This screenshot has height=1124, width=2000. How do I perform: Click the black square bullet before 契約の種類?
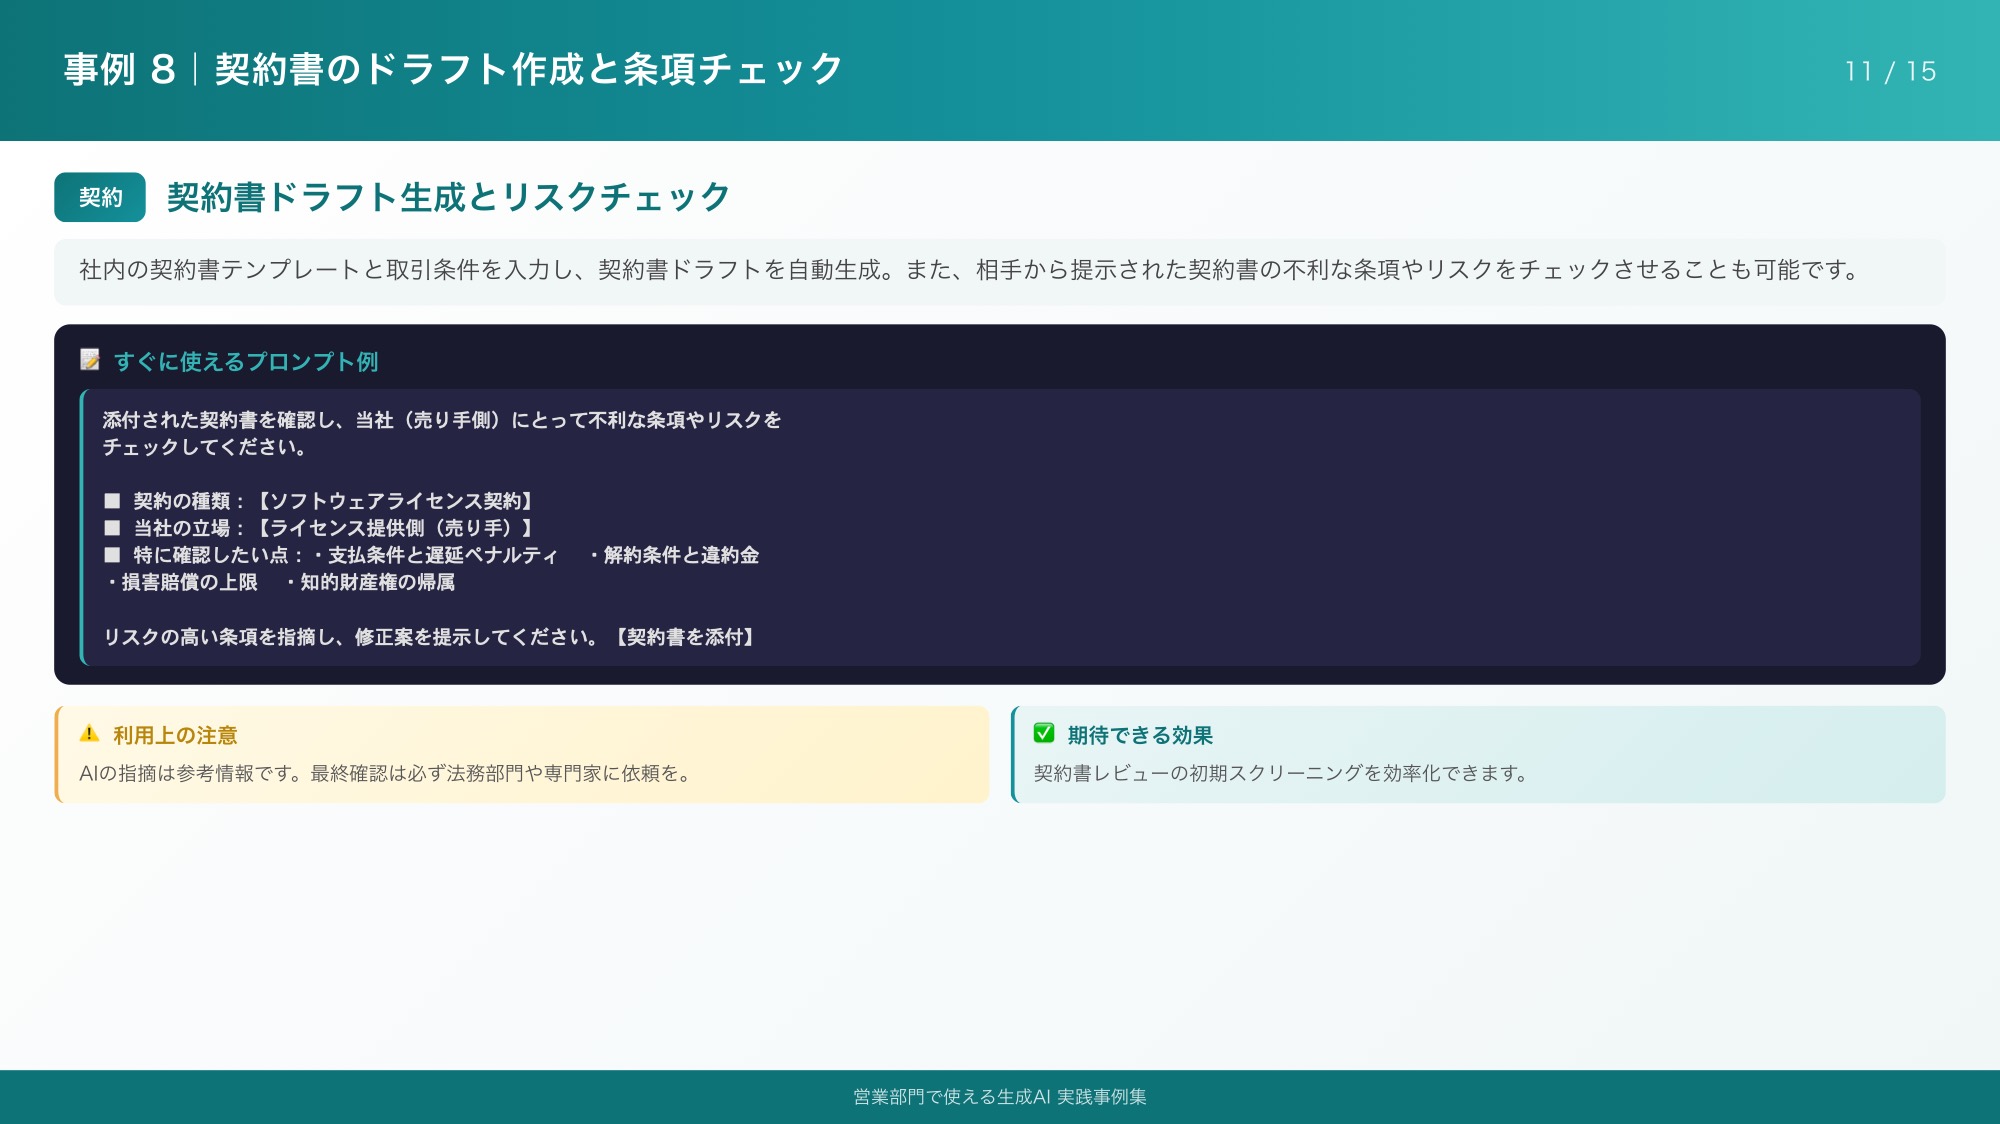pyautogui.click(x=112, y=500)
